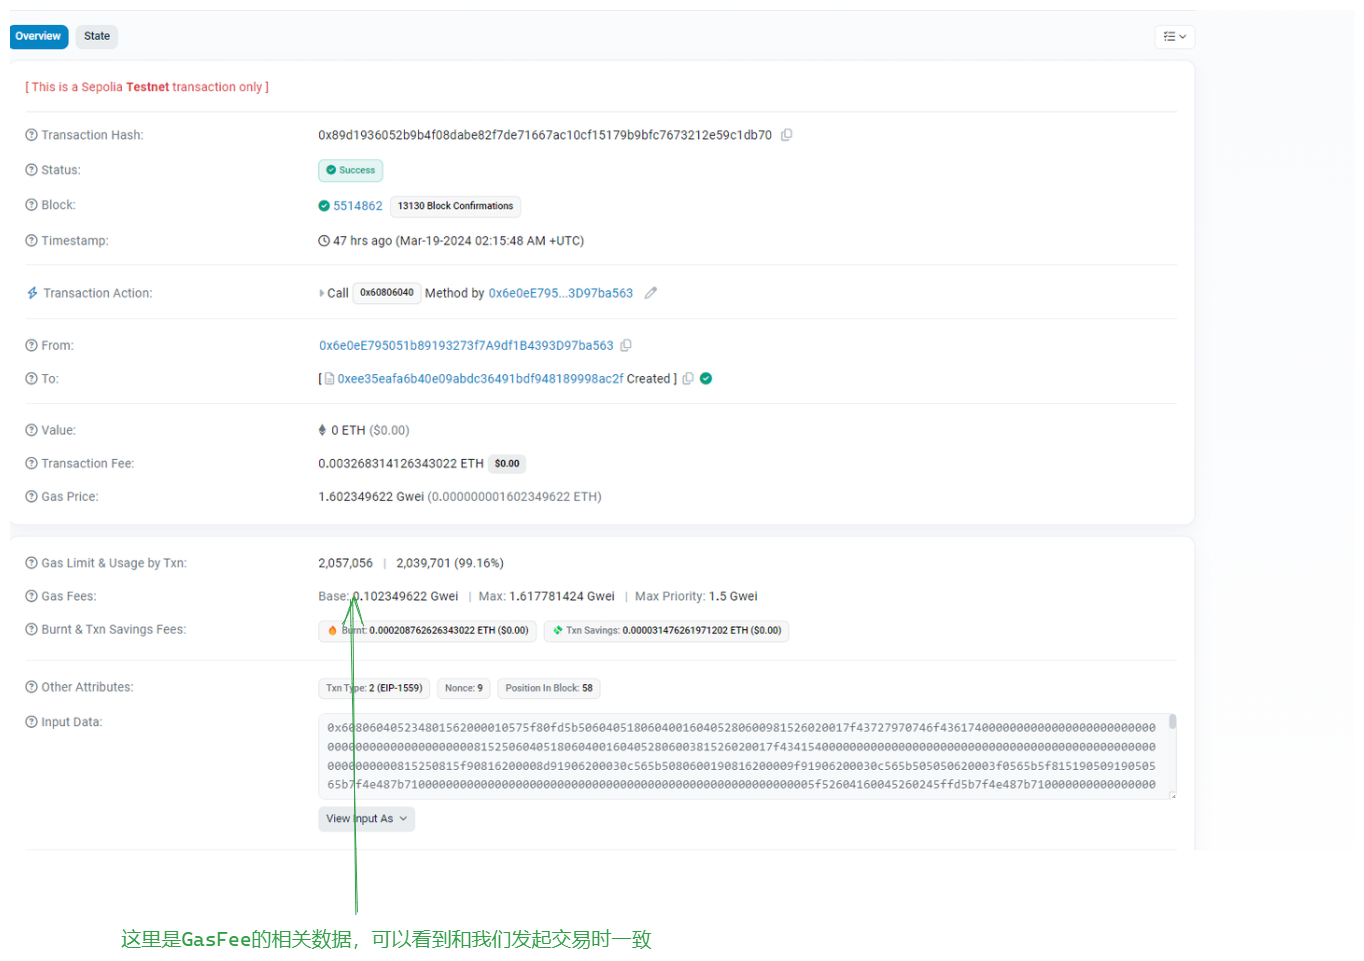Click the edit pencil next to the method address

click(x=651, y=292)
